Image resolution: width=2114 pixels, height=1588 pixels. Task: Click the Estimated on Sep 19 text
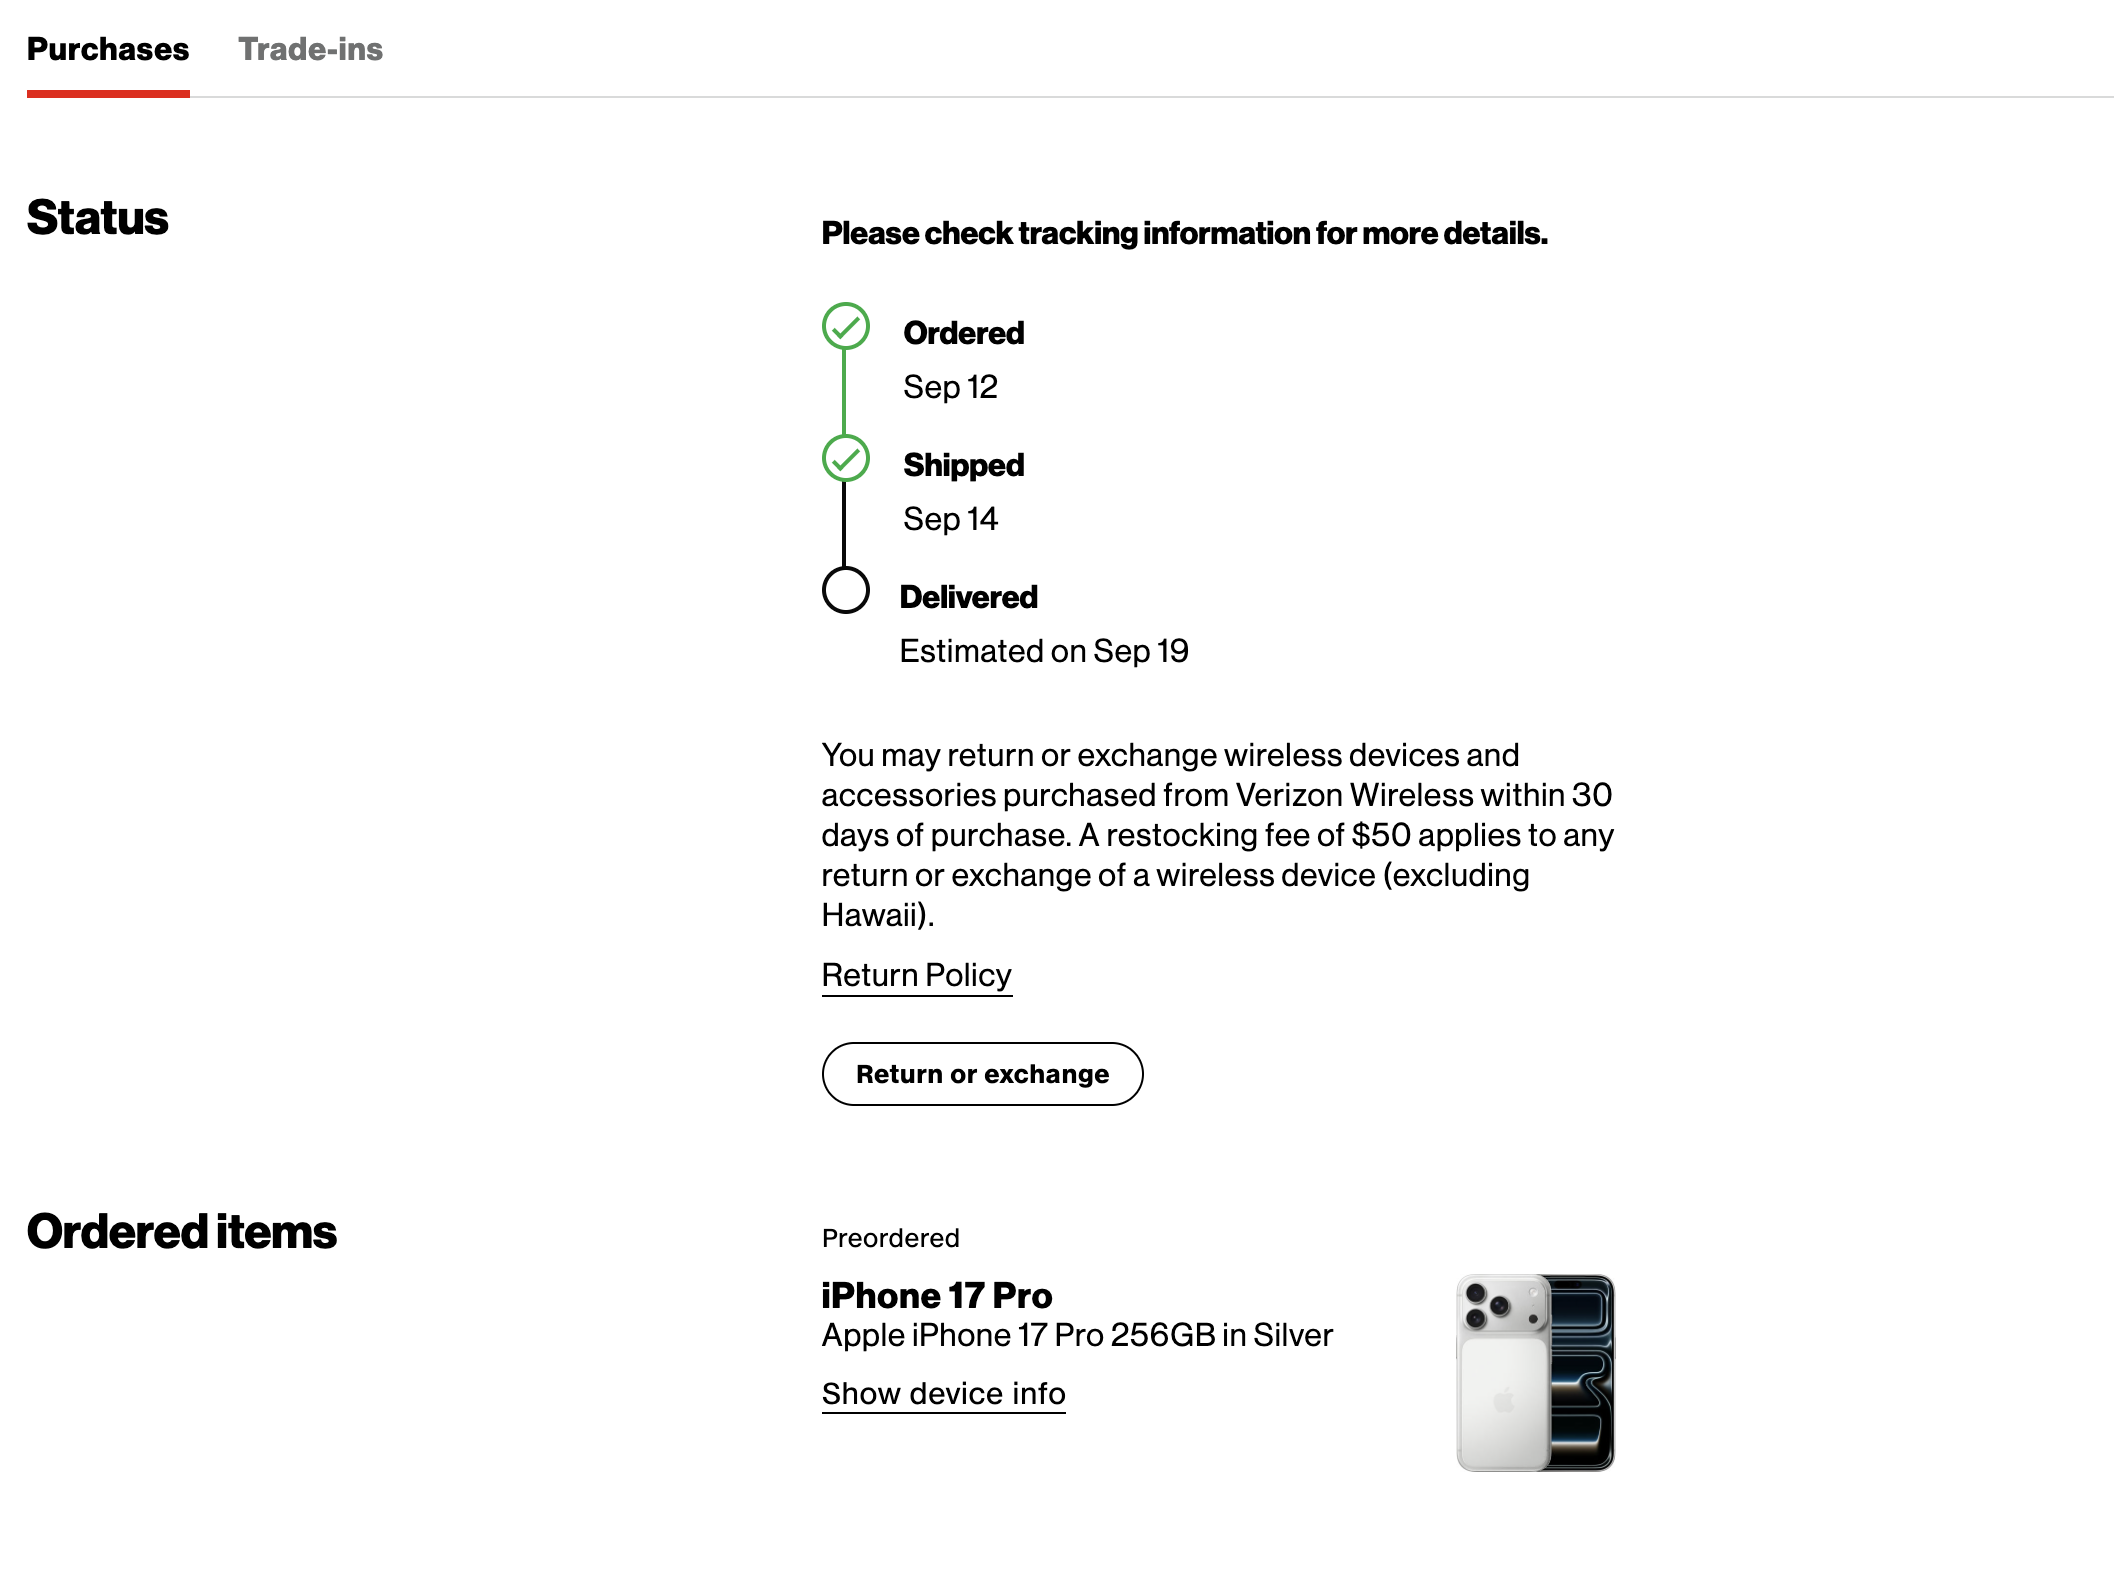[x=1043, y=651]
